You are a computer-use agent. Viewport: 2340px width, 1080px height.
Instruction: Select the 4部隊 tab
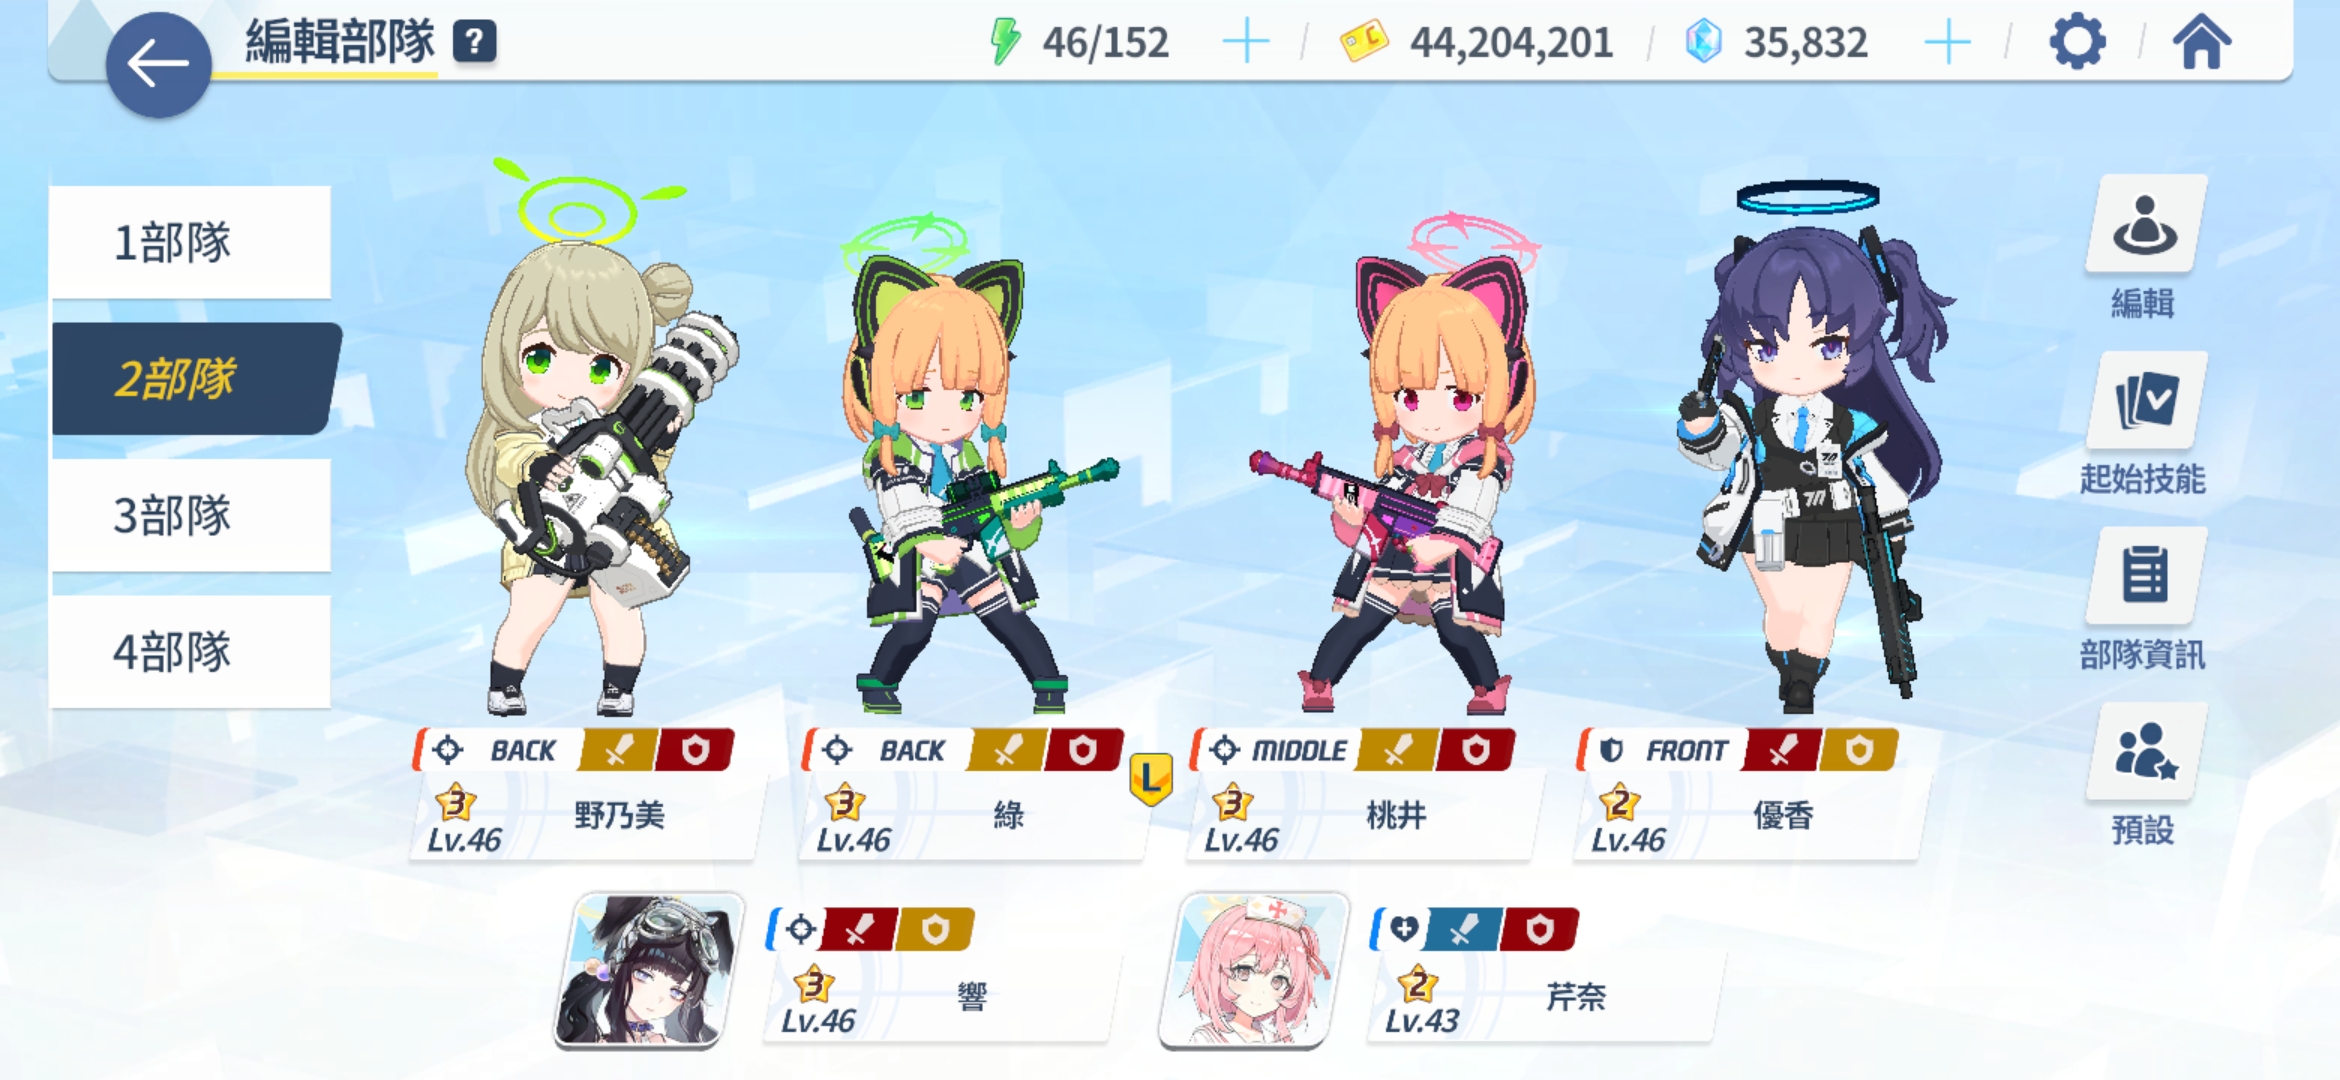tap(191, 652)
